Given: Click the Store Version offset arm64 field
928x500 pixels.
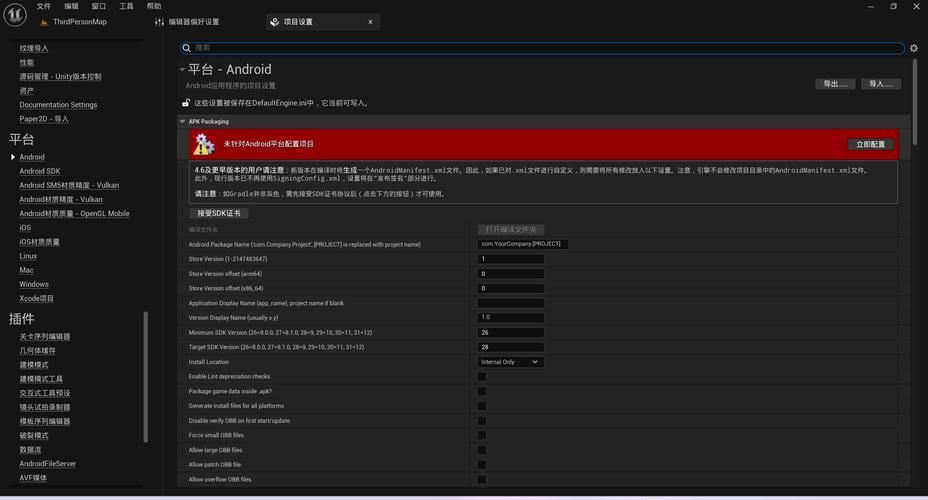Looking at the screenshot, I should (x=511, y=274).
